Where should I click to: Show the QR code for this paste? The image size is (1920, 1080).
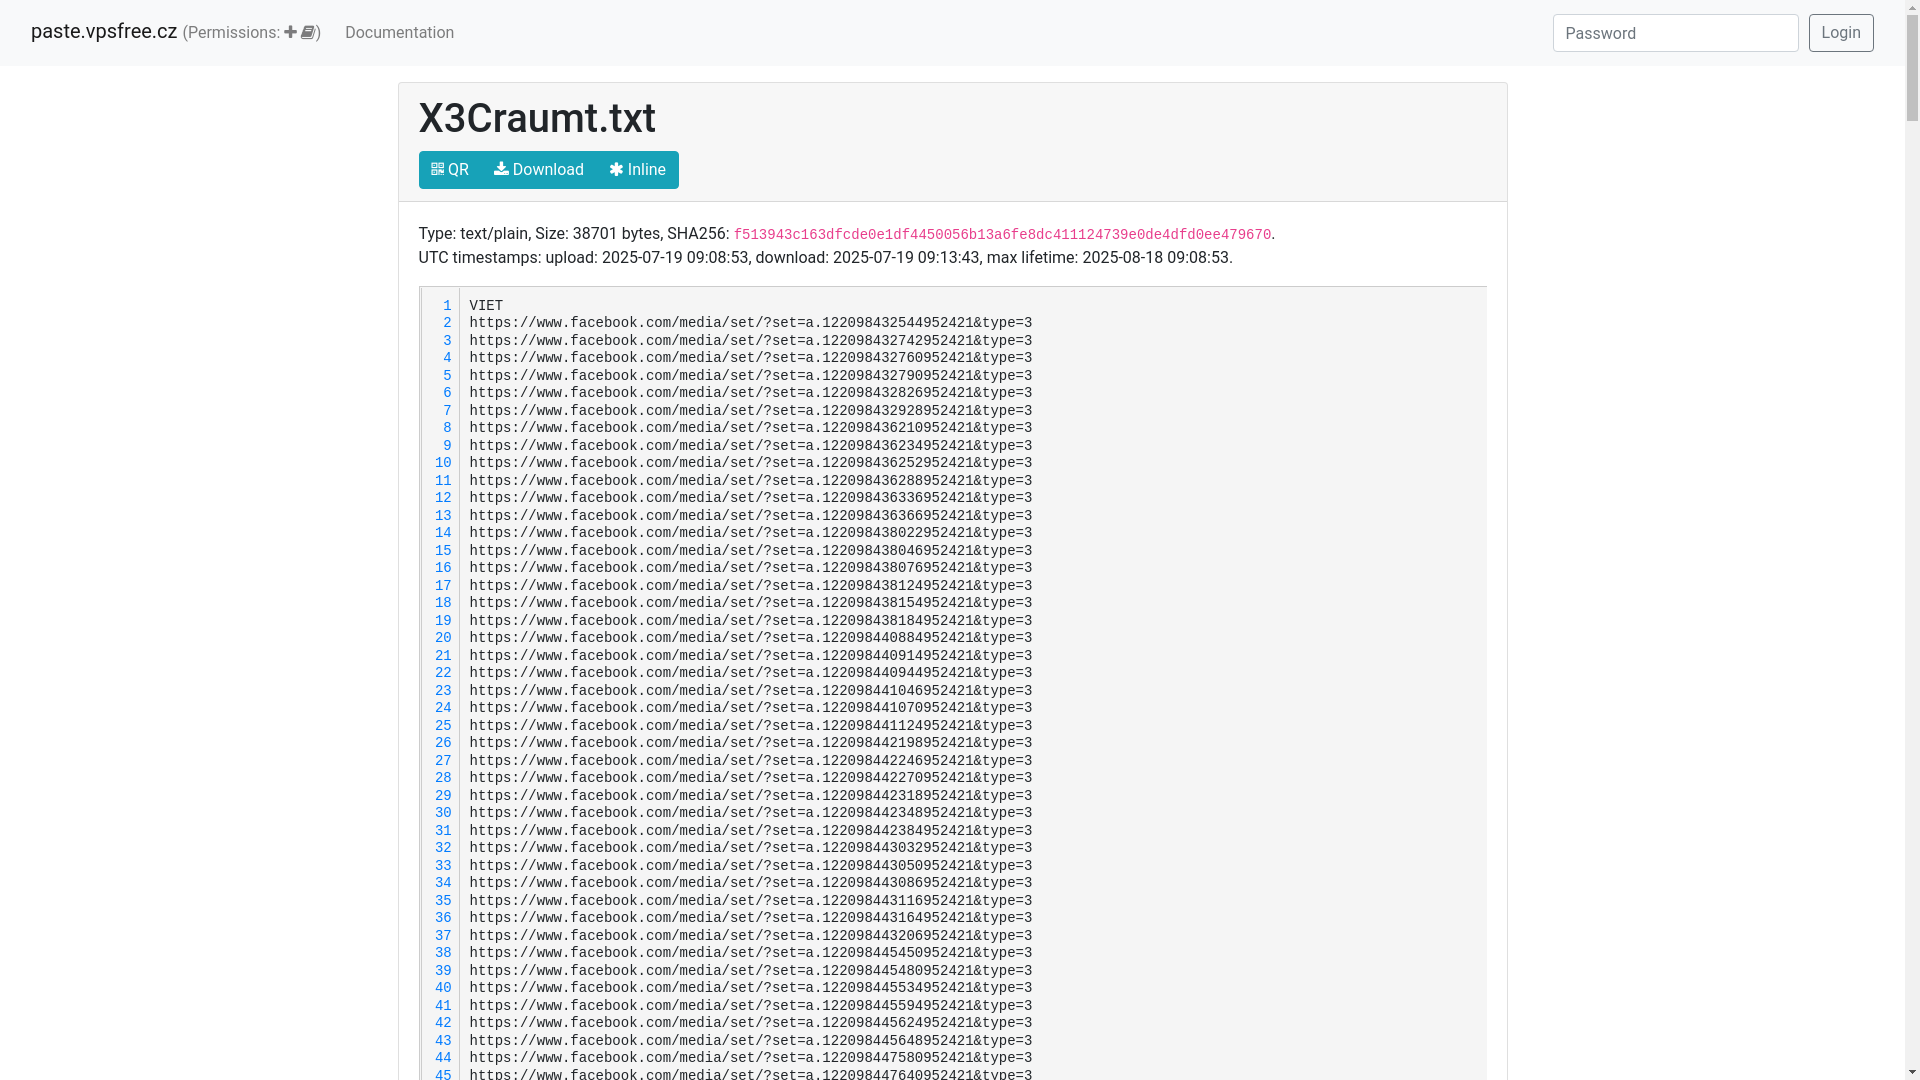(450, 170)
